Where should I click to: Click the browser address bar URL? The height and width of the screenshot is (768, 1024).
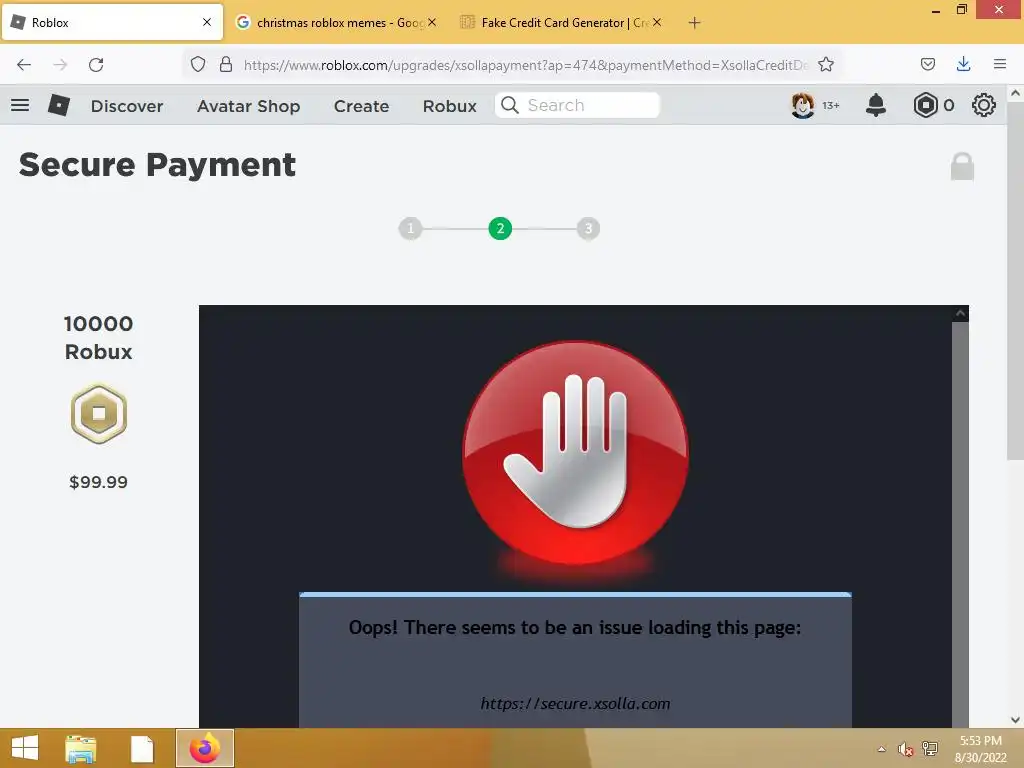click(x=526, y=65)
